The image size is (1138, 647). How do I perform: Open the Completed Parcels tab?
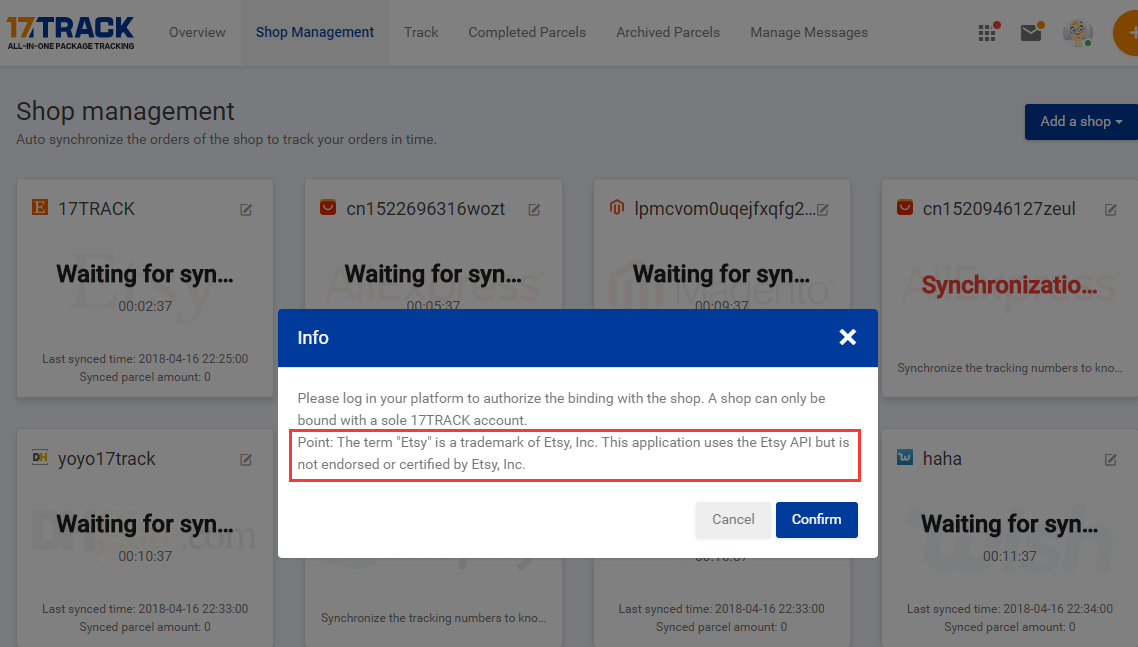527,33
